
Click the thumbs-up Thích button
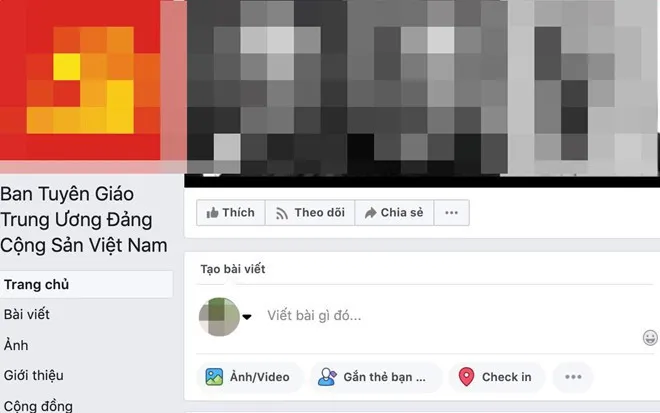[231, 213]
